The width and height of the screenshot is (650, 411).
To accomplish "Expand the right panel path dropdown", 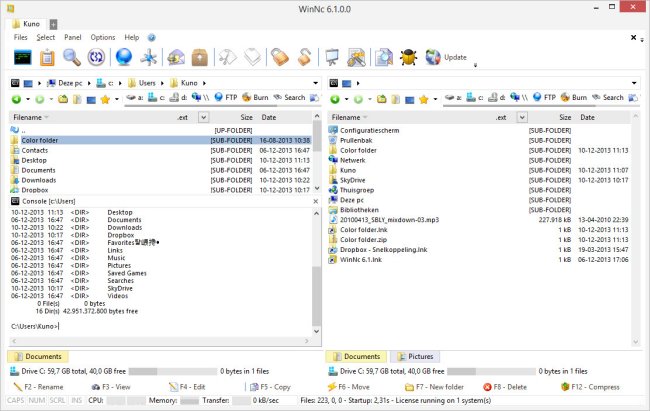I will tap(639, 82).
